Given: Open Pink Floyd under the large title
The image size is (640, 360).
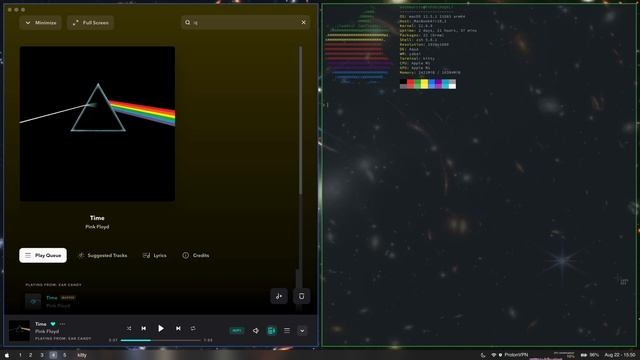Looking at the screenshot, I should (x=97, y=227).
